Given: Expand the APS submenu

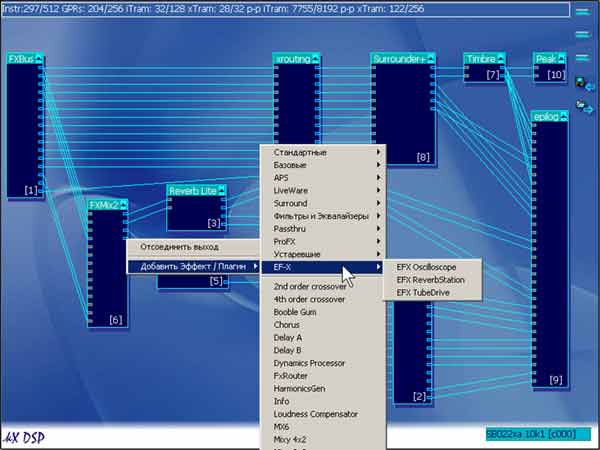Looking at the screenshot, I should tap(323, 178).
